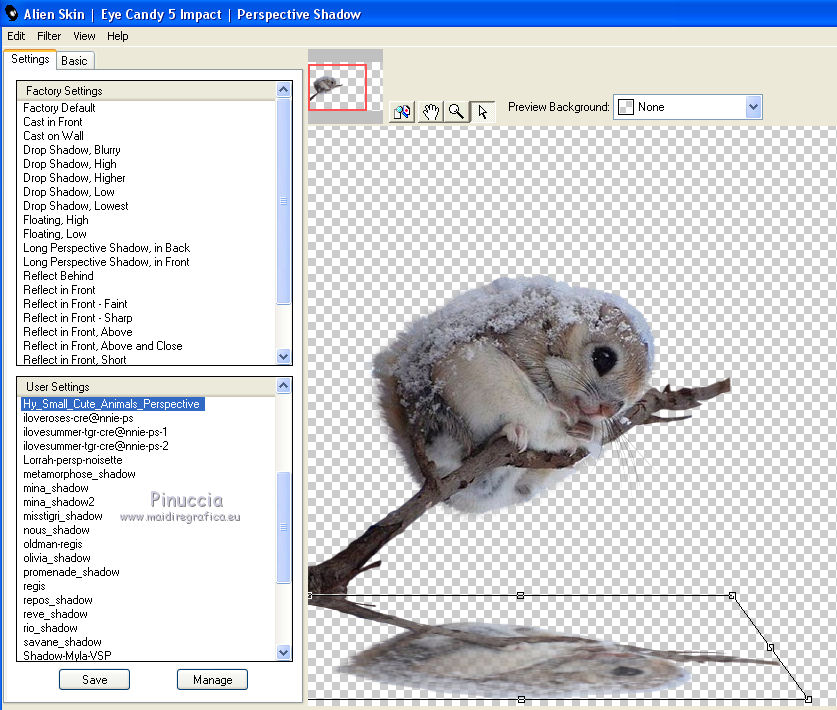Select Reflect in Front - Sharp
Screen dimensions: 837x710
click(x=78, y=318)
